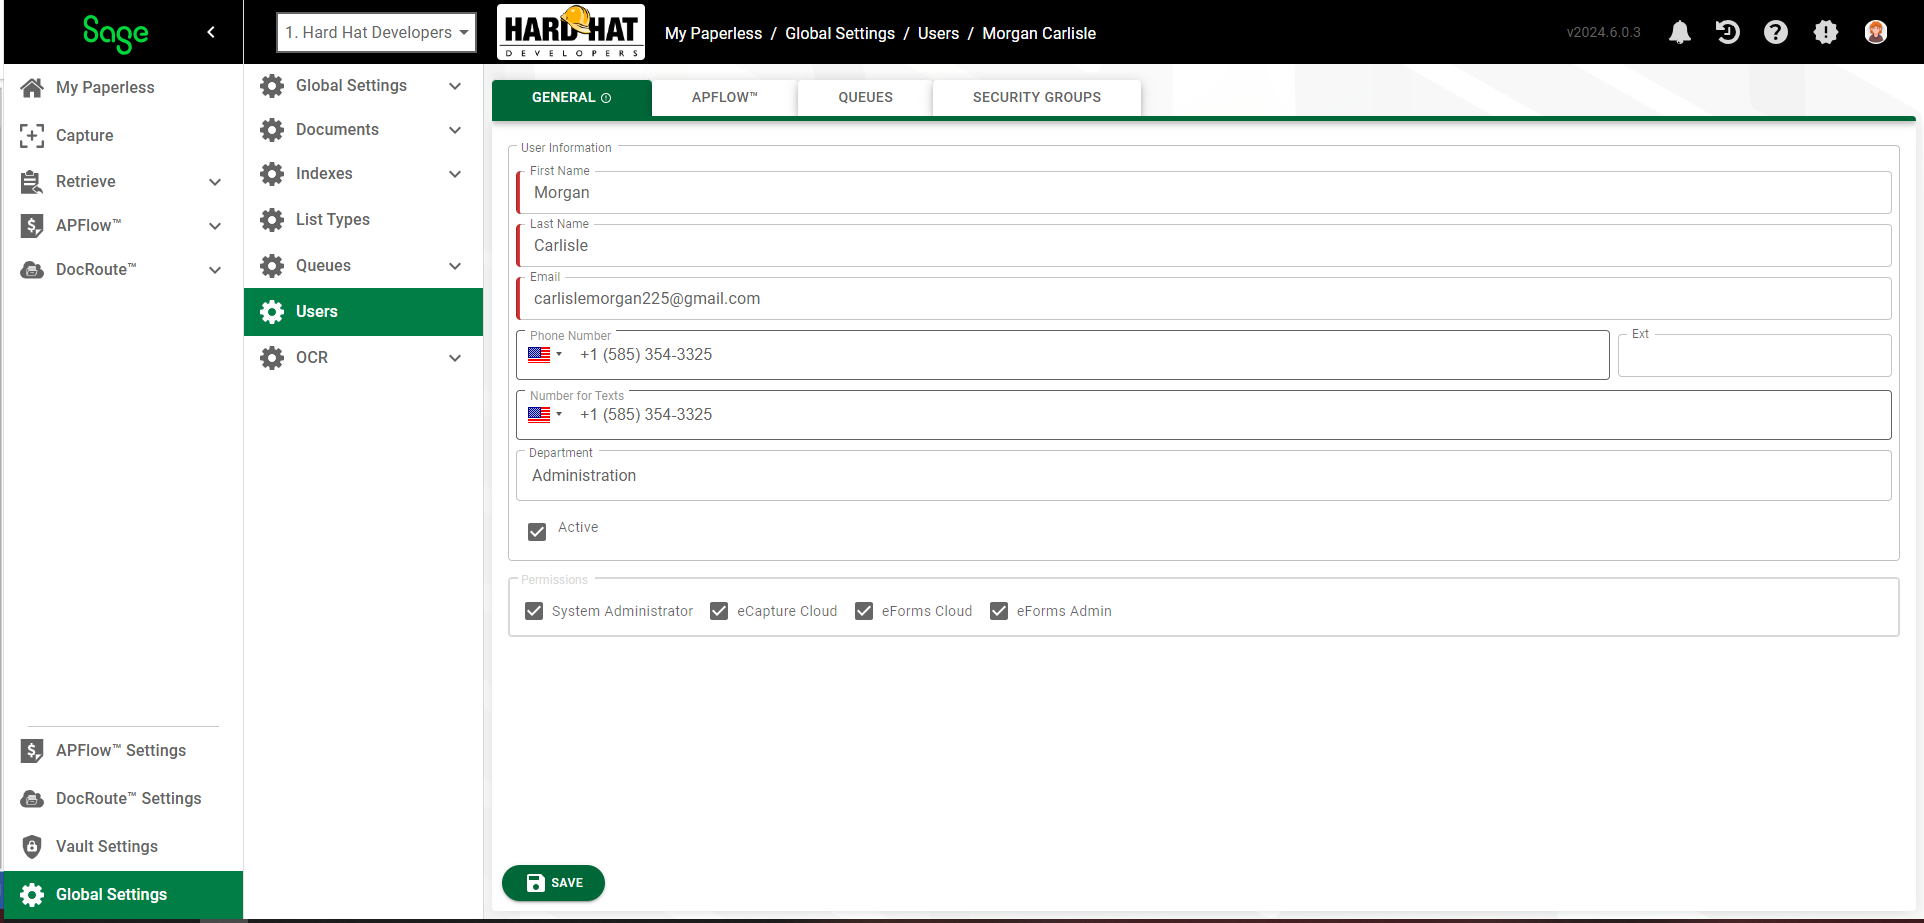The height and width of the screenshot is (923, 1924).
Task: Click the alert settings gear icon in header
Action: pos(1826,32)
